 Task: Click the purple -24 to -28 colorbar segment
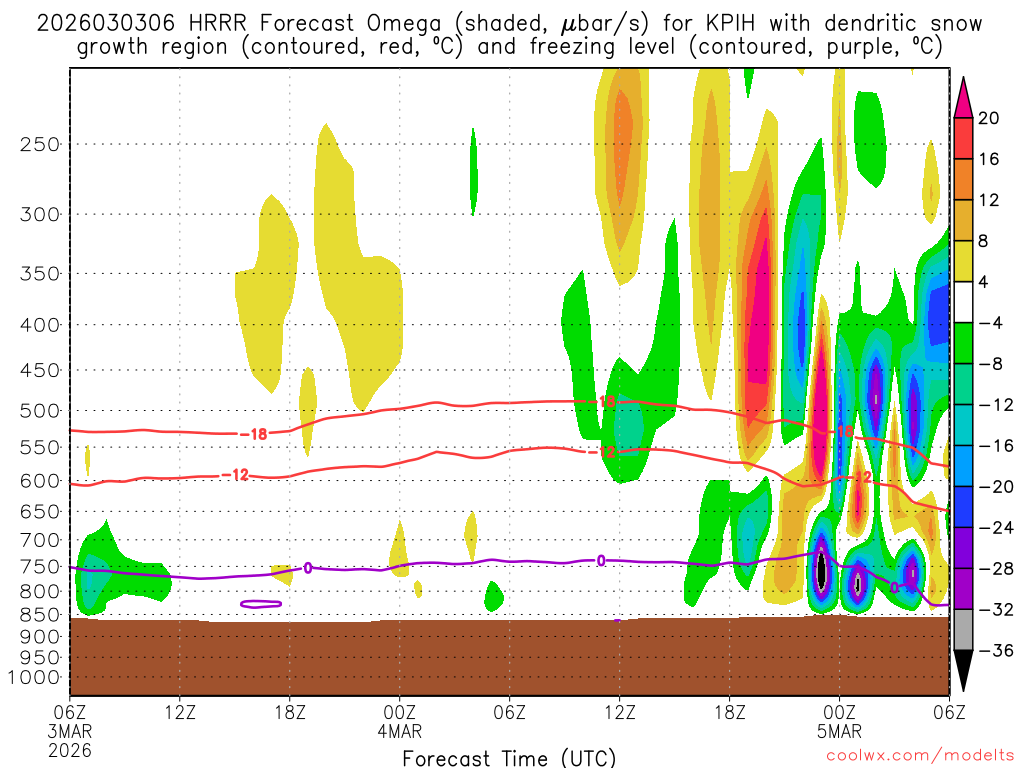tap(963, 548)
